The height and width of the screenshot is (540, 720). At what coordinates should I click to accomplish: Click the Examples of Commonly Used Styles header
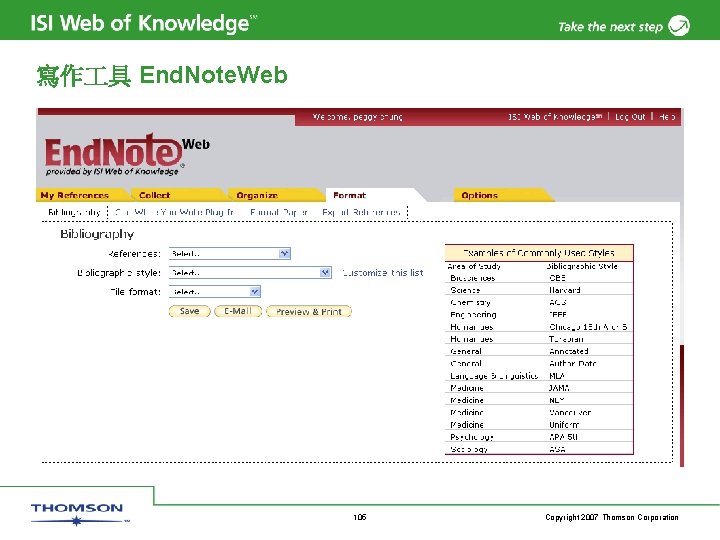click(x=539, y=253)
